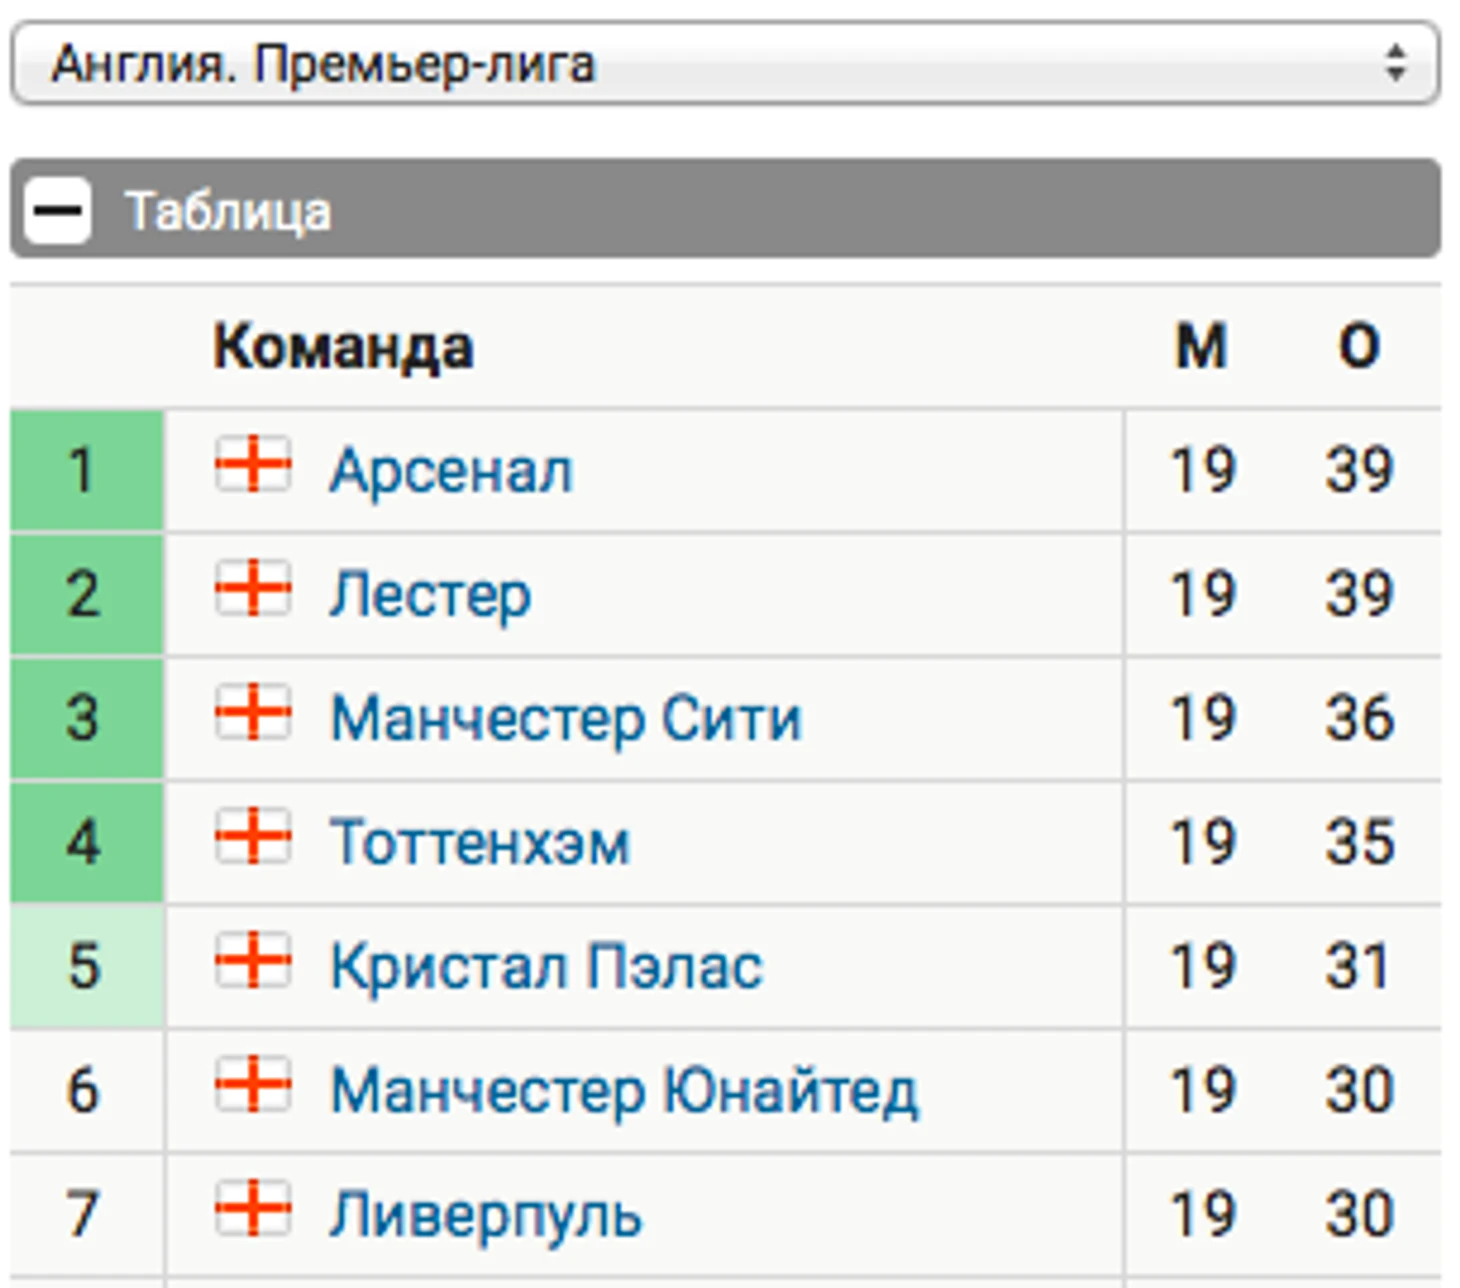The image size is (1460, 1288).
Task: Open the Лестер team link
Action: coord(430,594)
